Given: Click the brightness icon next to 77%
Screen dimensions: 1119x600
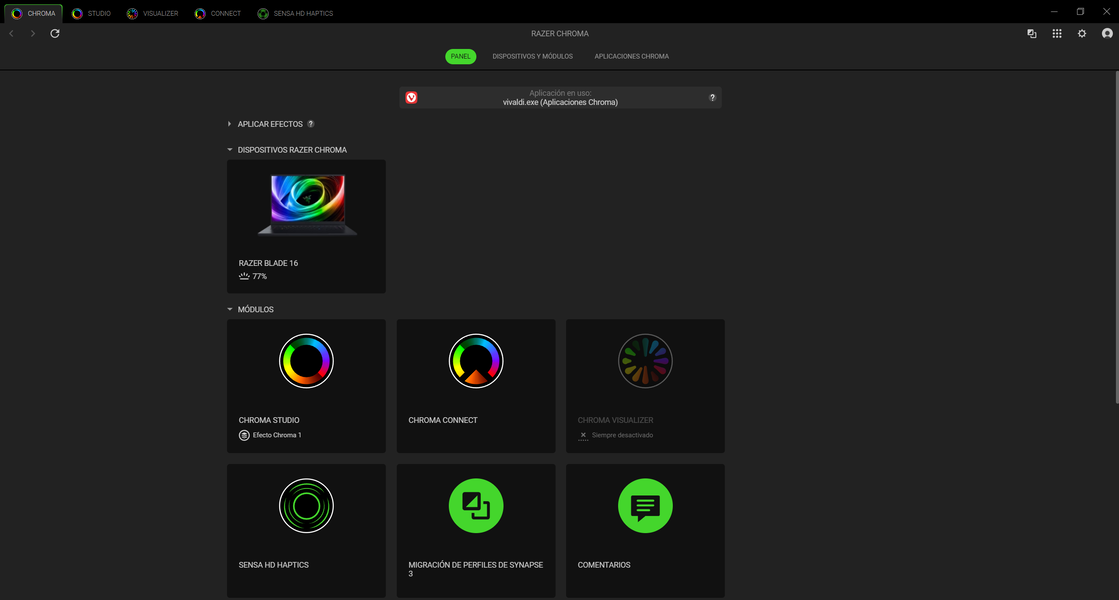Looking at the screenshot, I should coord(244,276).
